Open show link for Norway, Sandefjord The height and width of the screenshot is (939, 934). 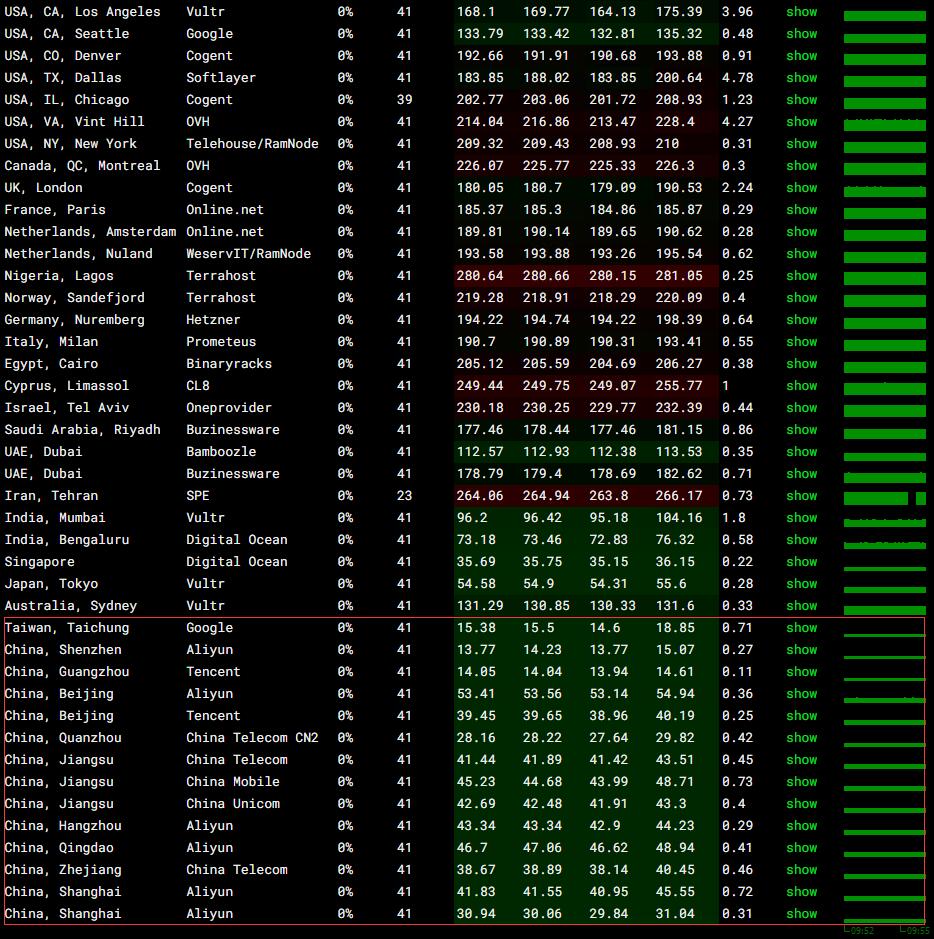(x=801, y=298)
